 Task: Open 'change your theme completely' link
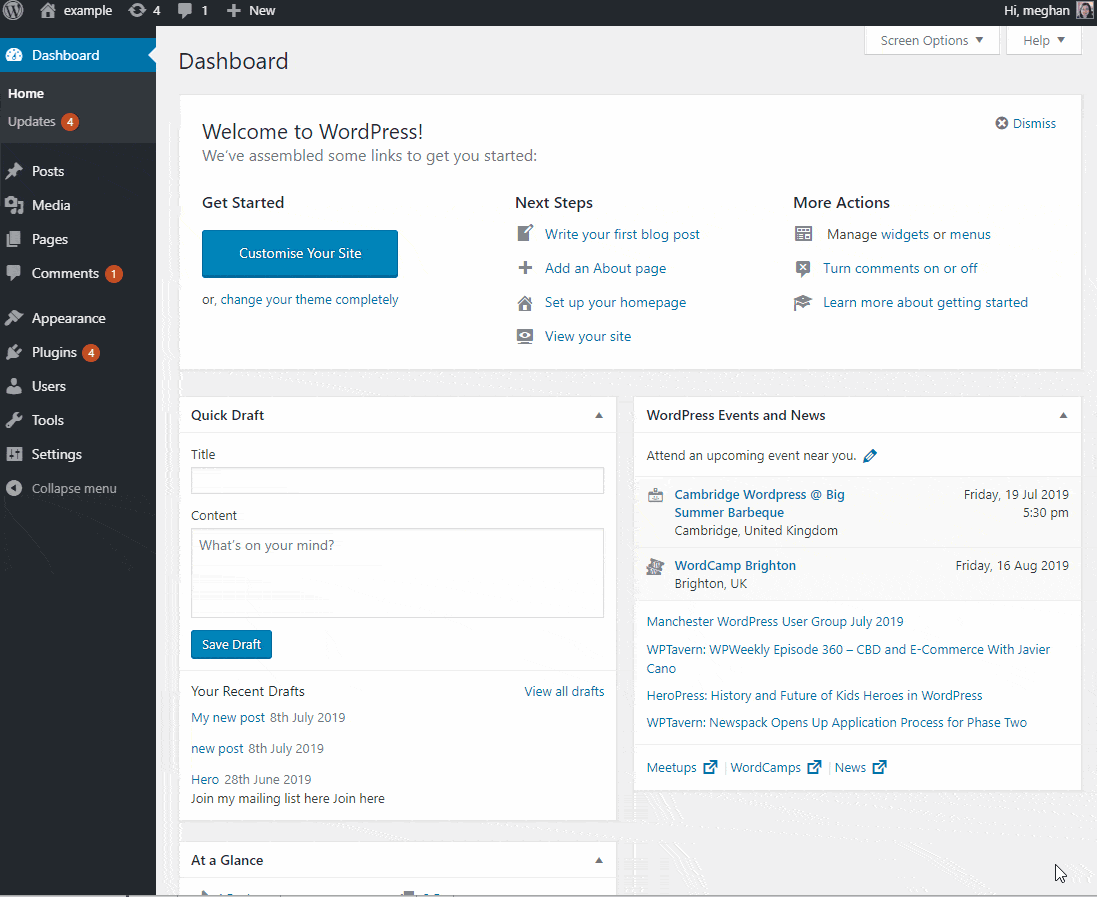(309, 299)
